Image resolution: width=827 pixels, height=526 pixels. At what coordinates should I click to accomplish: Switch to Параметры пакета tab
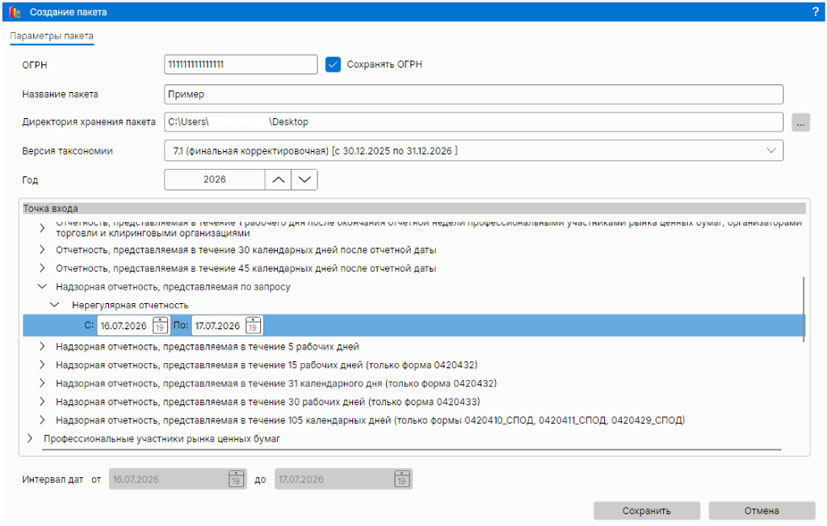(x=52, y=37)
